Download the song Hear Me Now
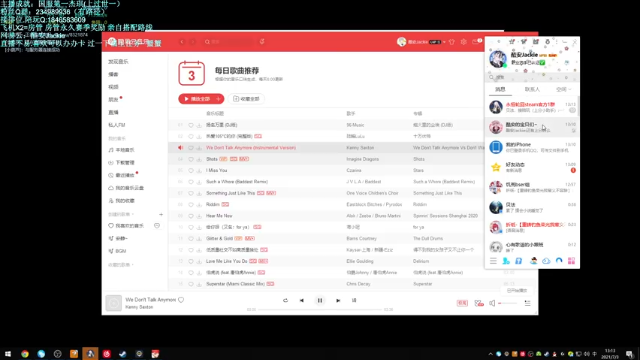The image size is (640, 360). pyautogui.click(x=199, y=216)
